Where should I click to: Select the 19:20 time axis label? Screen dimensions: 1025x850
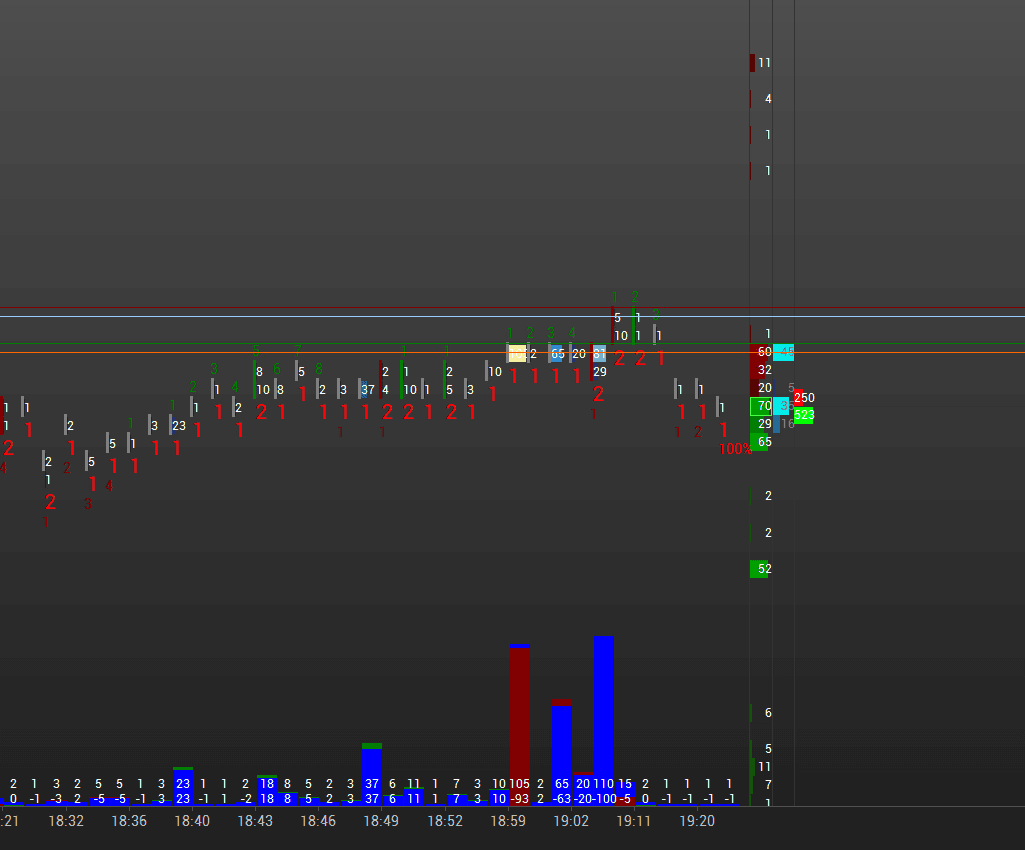[x=697, y=821]
